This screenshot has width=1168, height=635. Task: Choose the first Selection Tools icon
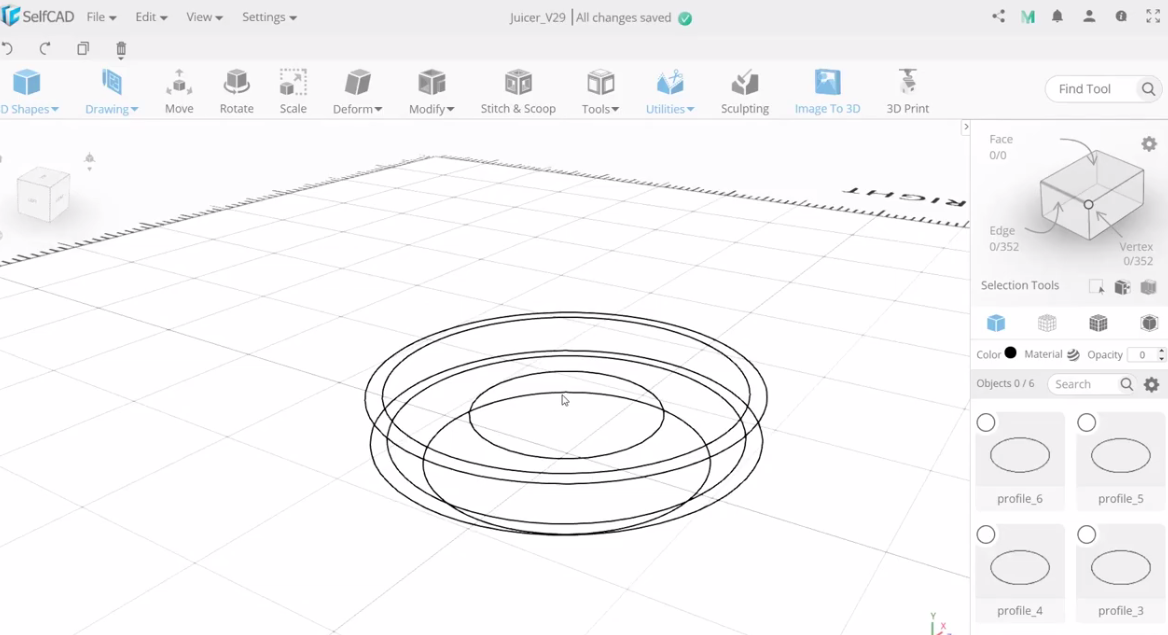pyautogui.click(x=1096, y=287)
